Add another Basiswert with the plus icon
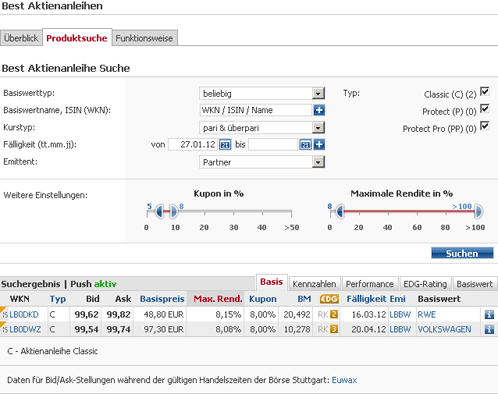Screen dimensions: 498x394 click(319, 110)
